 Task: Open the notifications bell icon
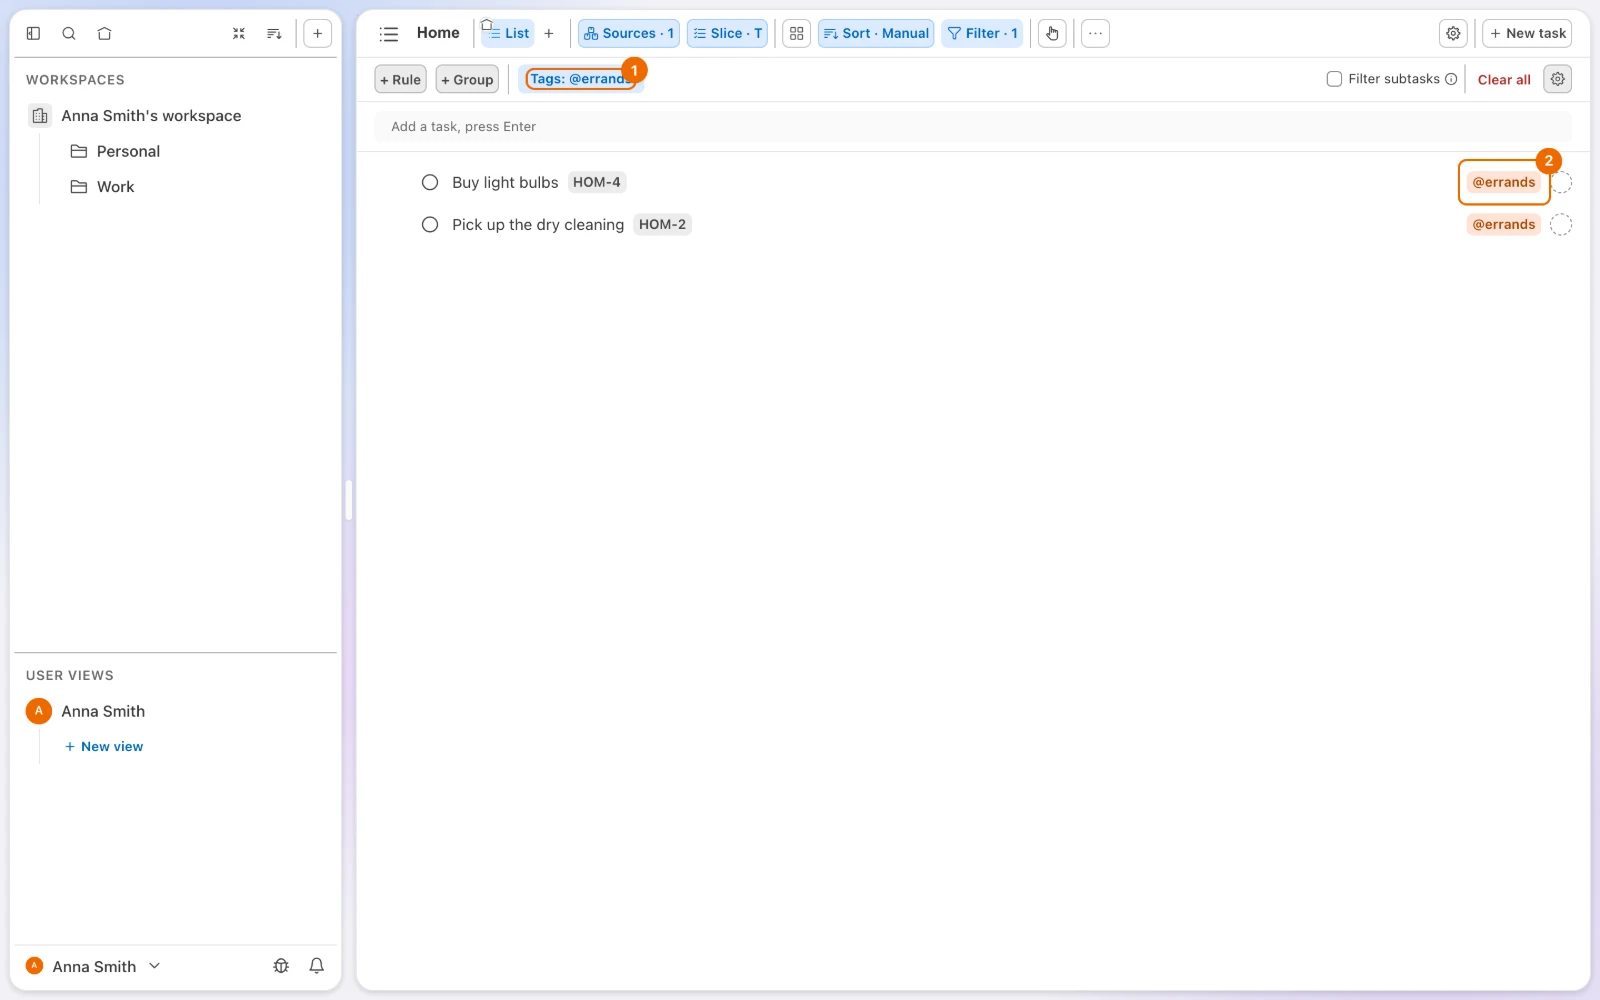317,966
